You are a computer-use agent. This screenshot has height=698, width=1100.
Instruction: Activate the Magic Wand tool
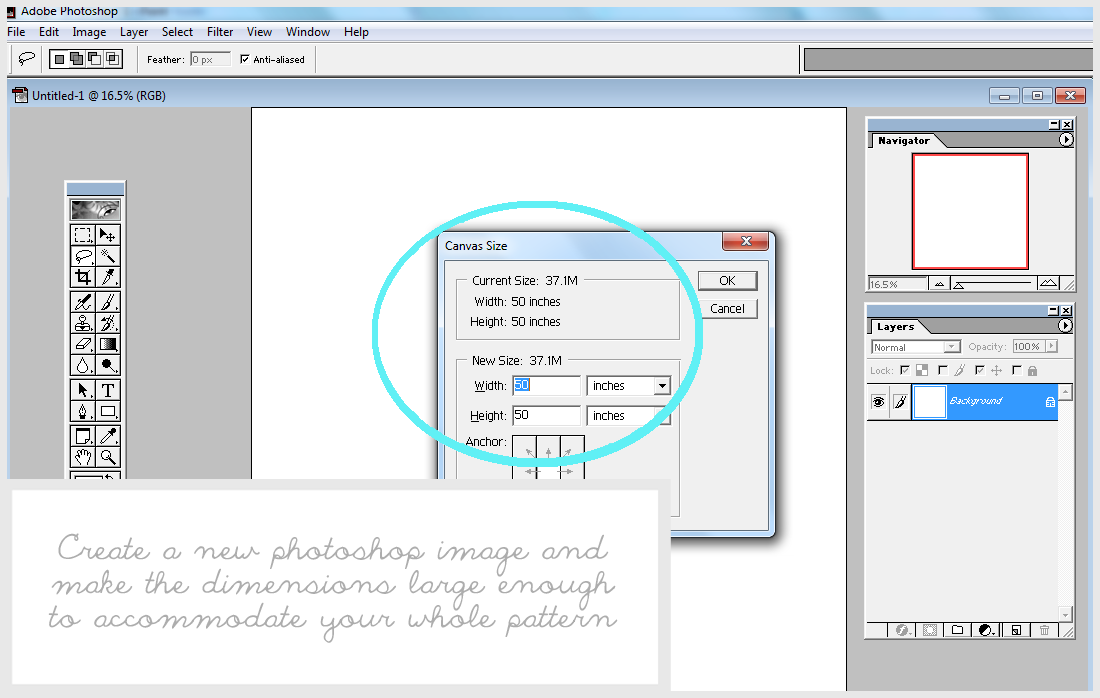106,256
